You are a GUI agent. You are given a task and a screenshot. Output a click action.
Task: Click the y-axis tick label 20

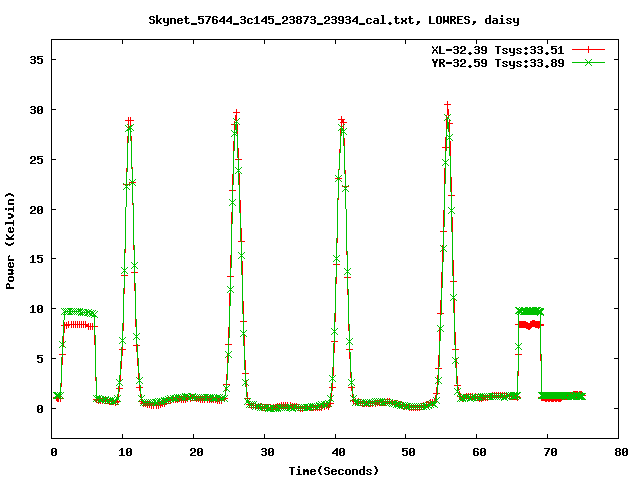point(36,209)
